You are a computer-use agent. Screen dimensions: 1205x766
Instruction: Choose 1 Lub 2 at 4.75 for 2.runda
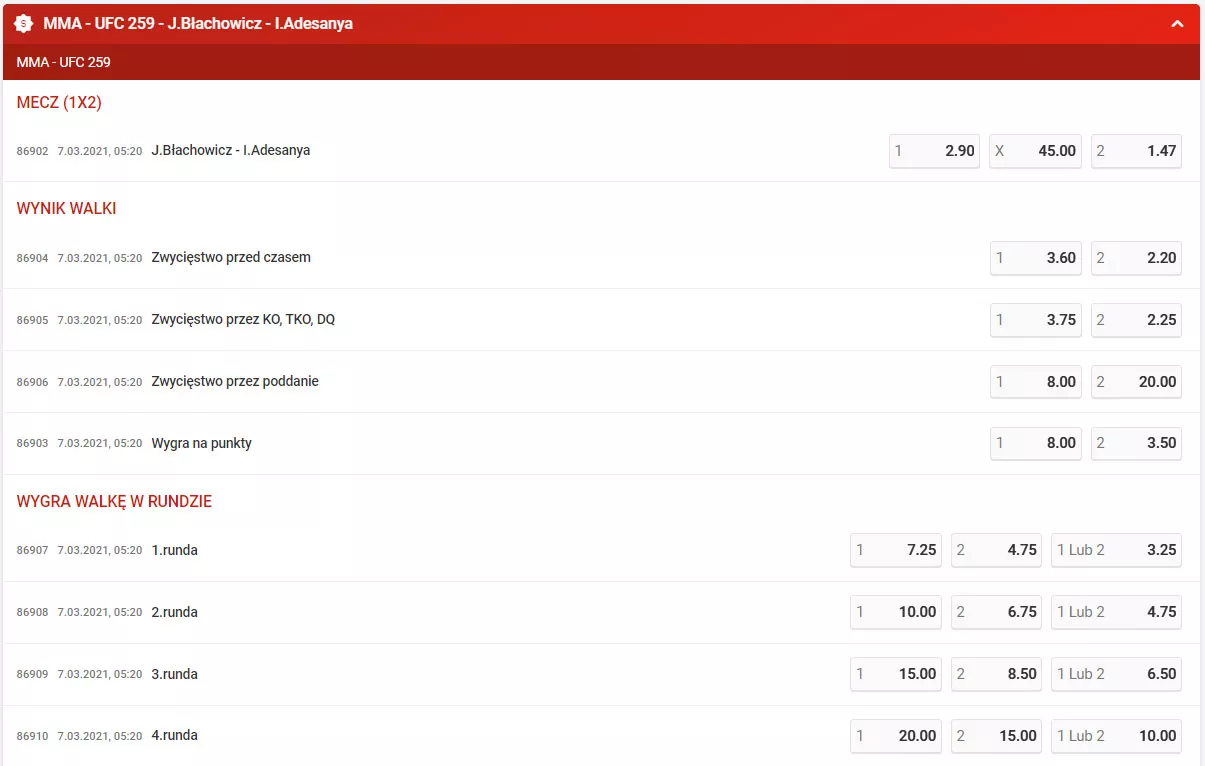tap(1116, 612)
